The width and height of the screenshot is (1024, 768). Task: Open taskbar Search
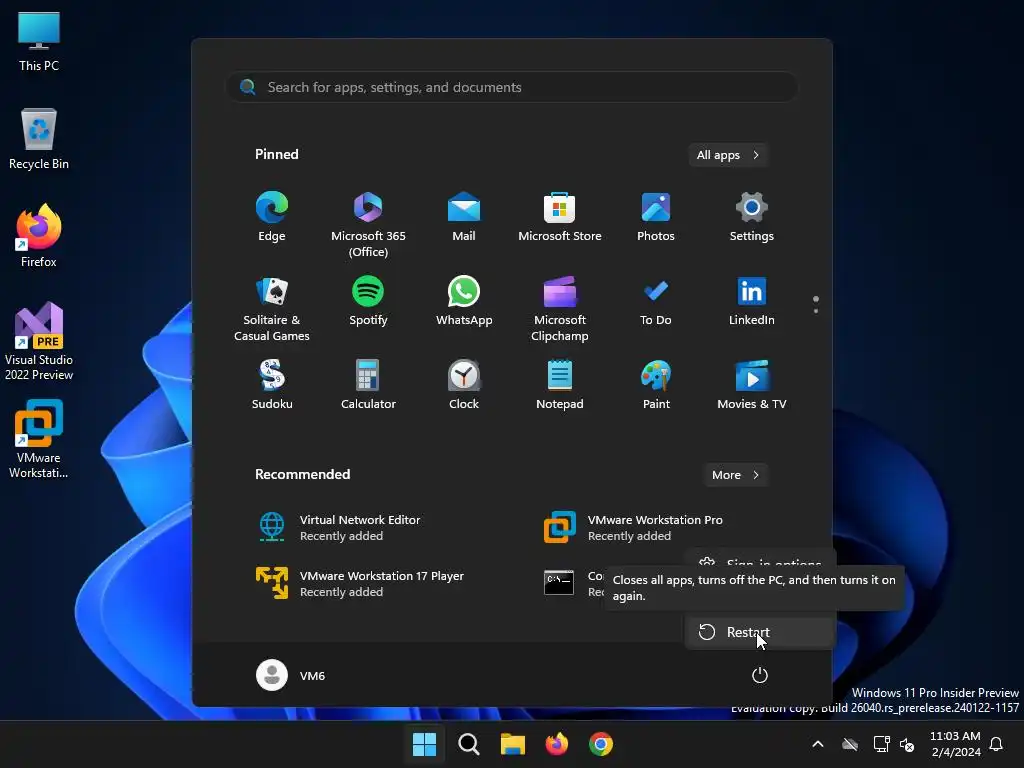pos(468,744)
